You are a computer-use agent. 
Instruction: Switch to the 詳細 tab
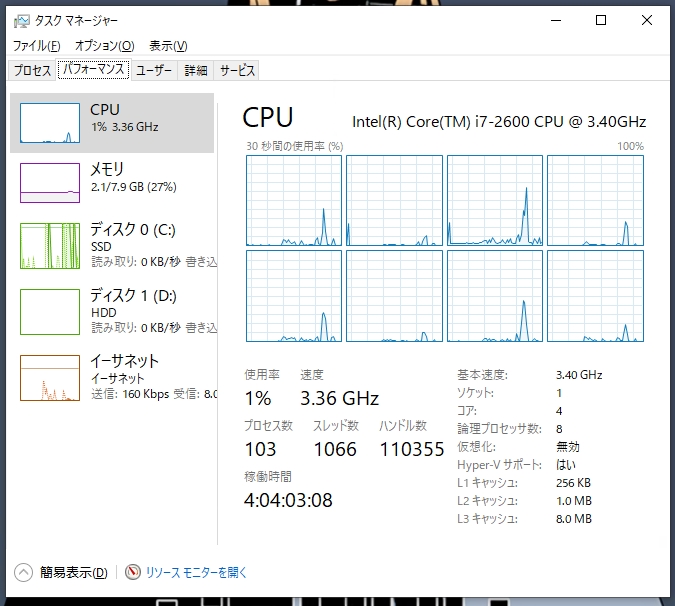[196, 70]
